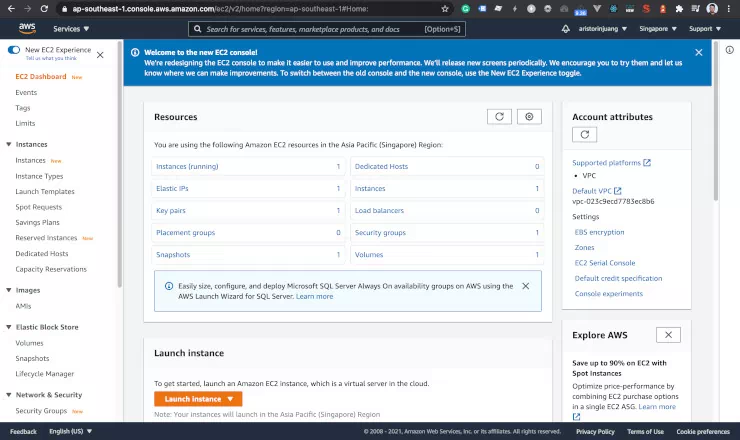
Task: Dismiss the SQL Server Launch Wizard notice
Action: [525, 286]
